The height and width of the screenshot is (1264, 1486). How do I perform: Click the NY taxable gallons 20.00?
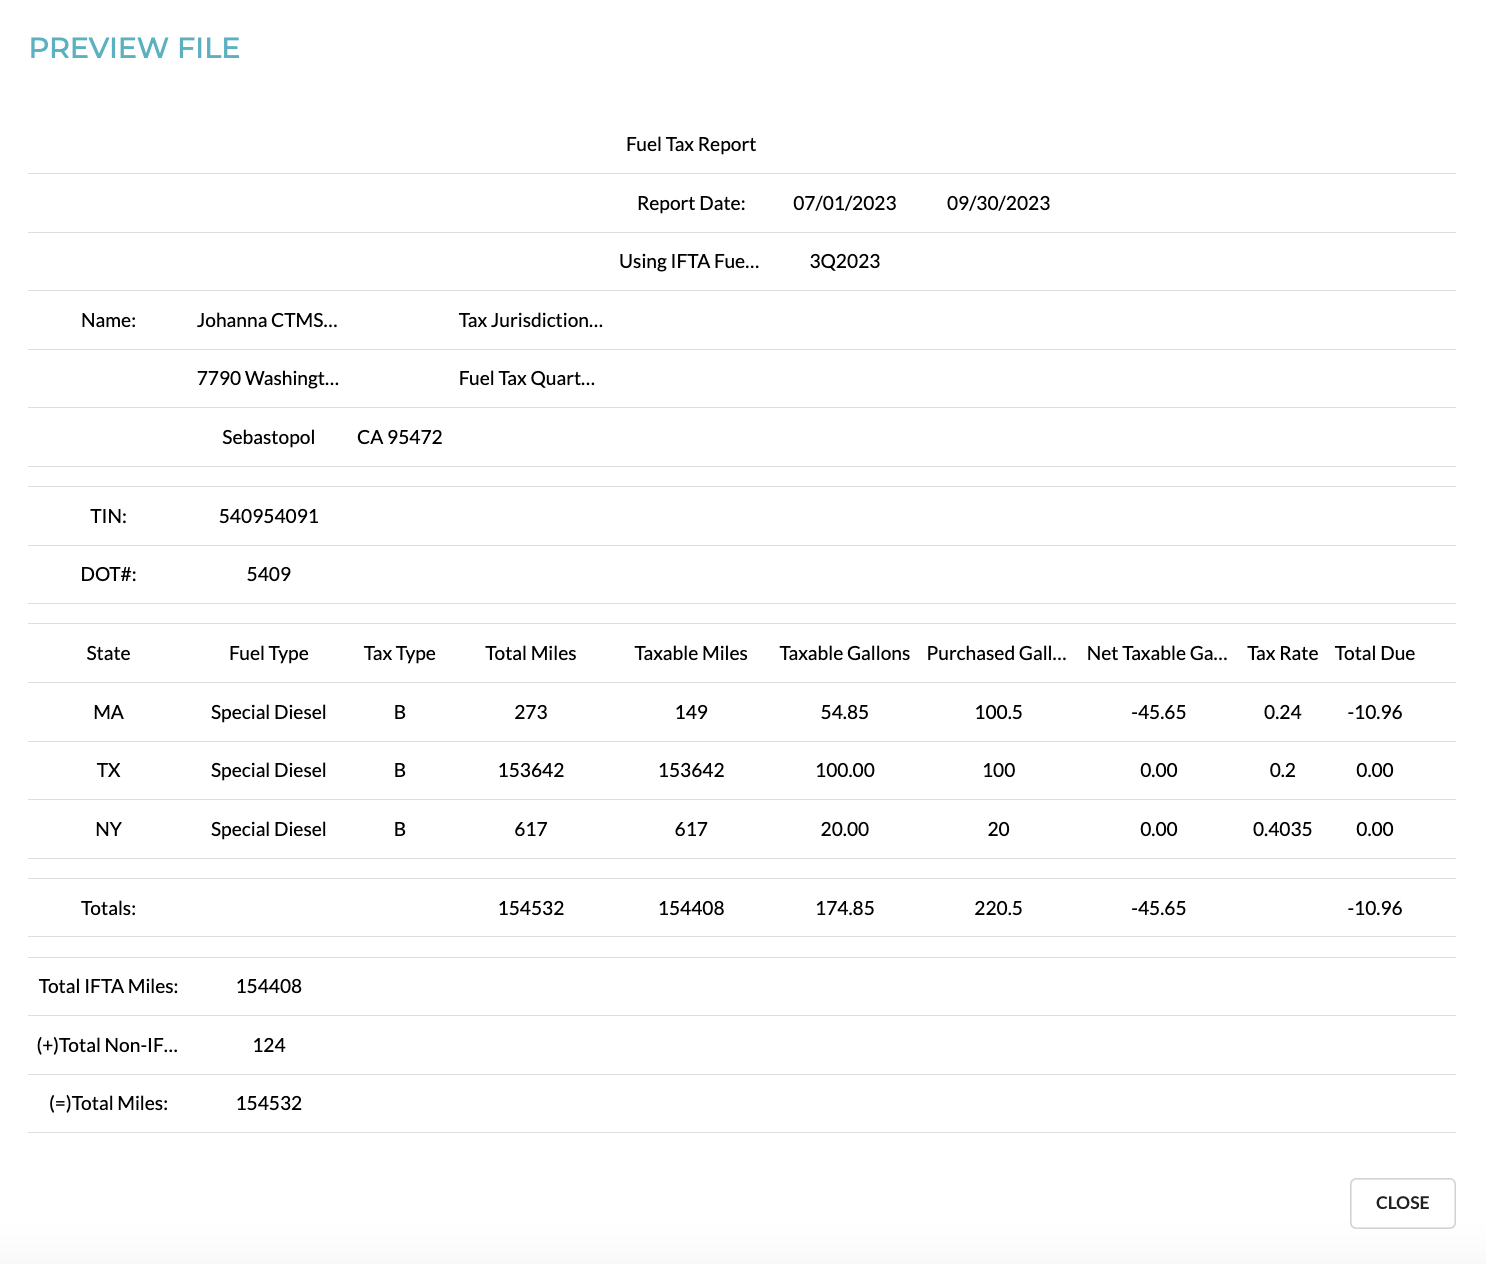(845, 829)
